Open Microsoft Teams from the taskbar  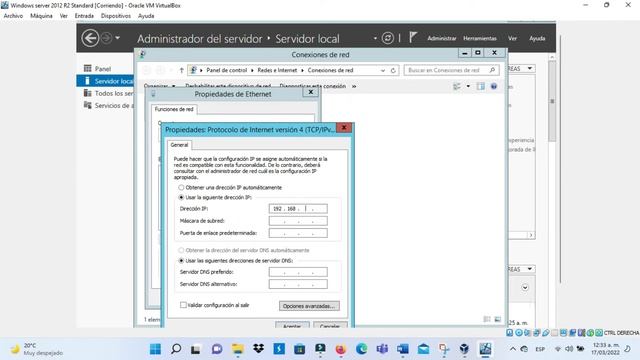click(382, 349)
